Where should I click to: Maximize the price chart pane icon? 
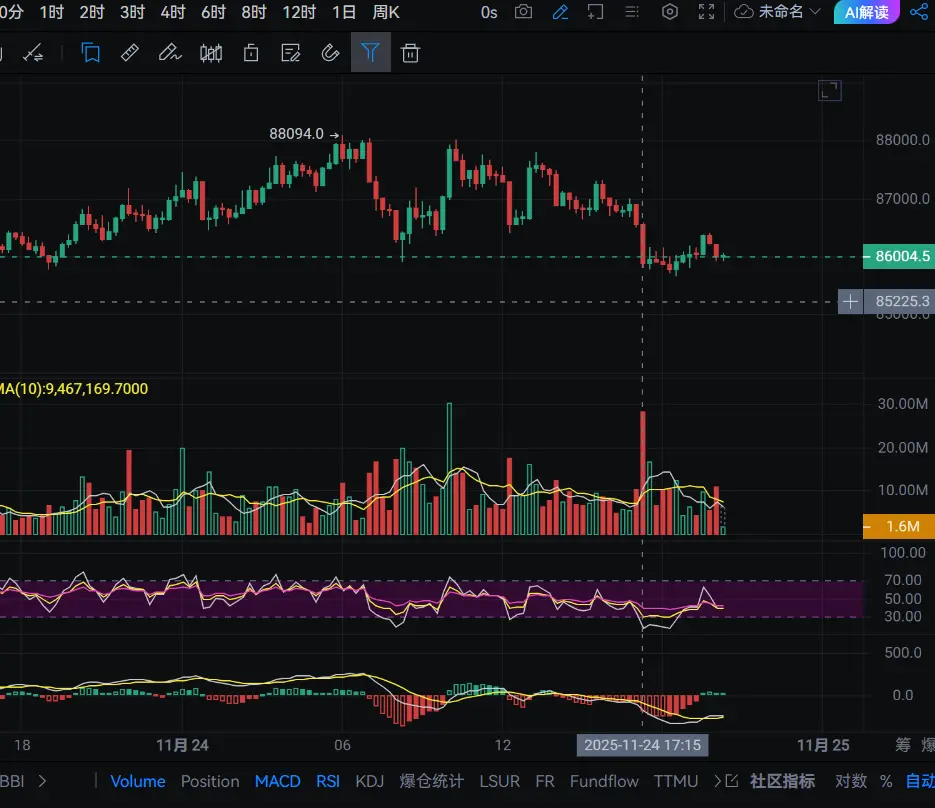[829, 91]
